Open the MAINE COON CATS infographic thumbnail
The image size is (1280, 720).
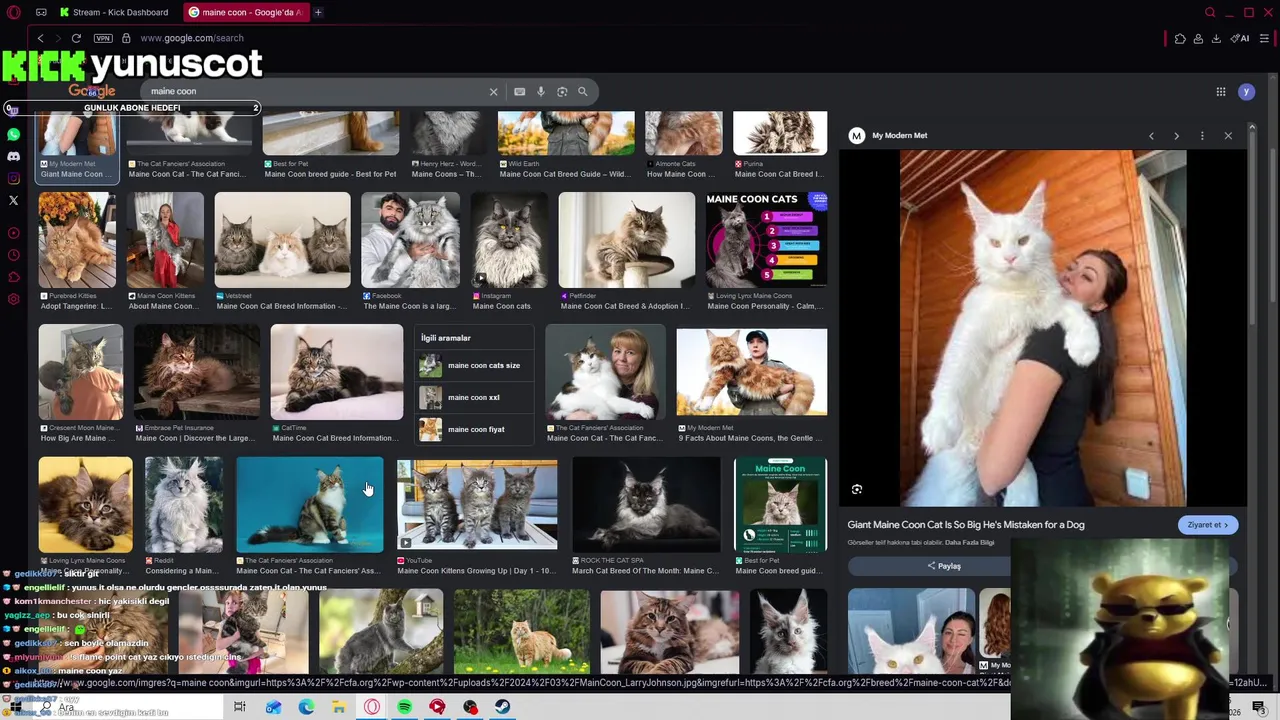coord(766,240)
